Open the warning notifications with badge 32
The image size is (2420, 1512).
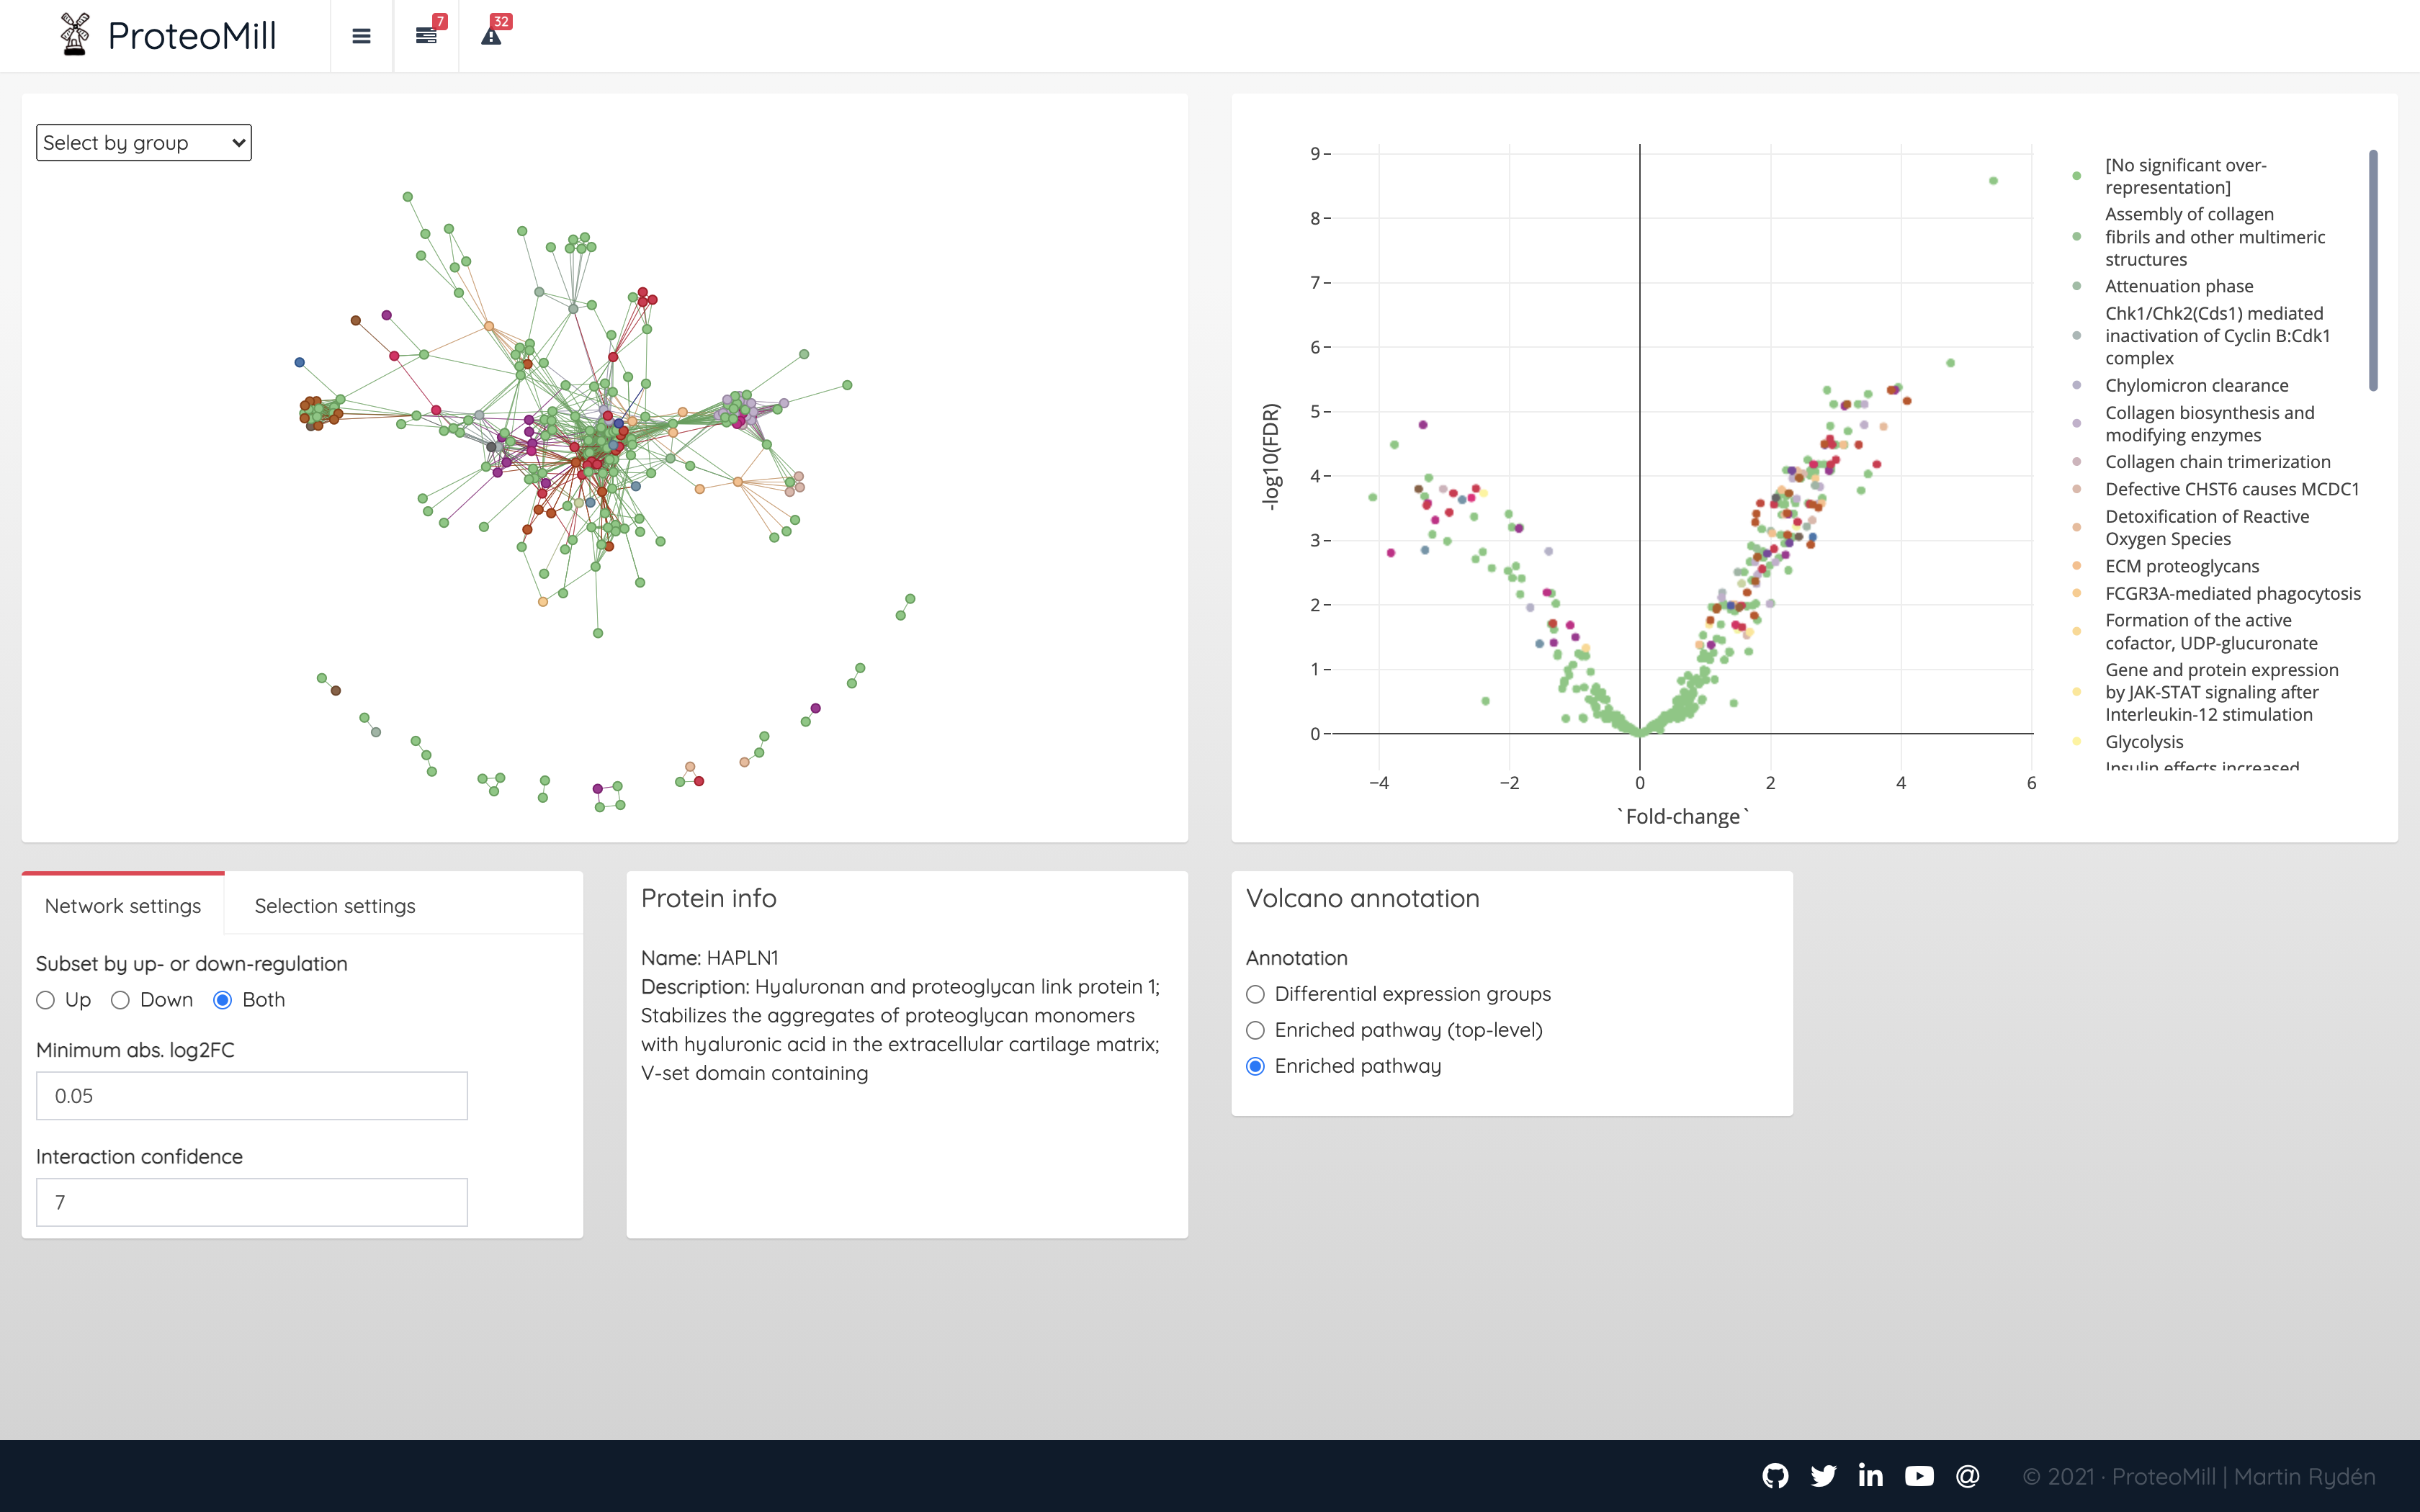[491, 36]
